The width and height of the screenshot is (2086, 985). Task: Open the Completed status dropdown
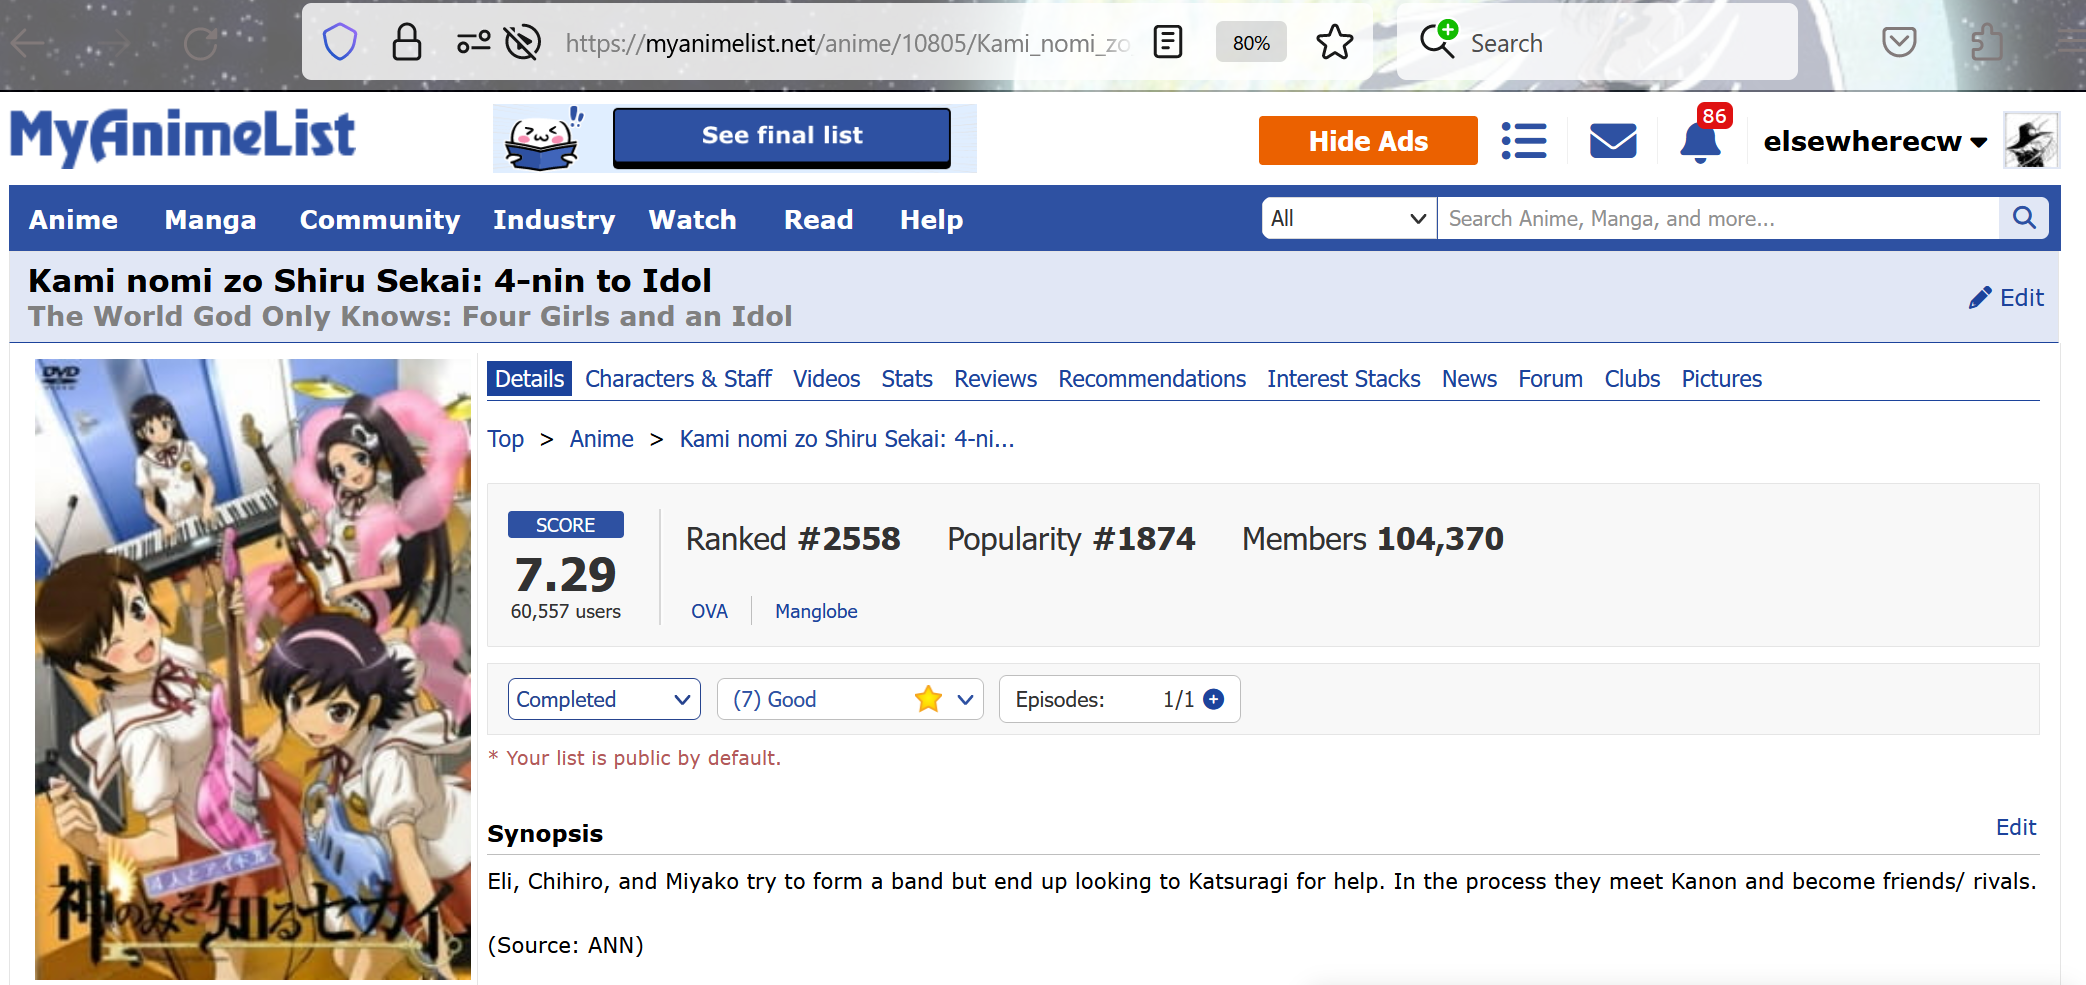click(x=604, y=700)
